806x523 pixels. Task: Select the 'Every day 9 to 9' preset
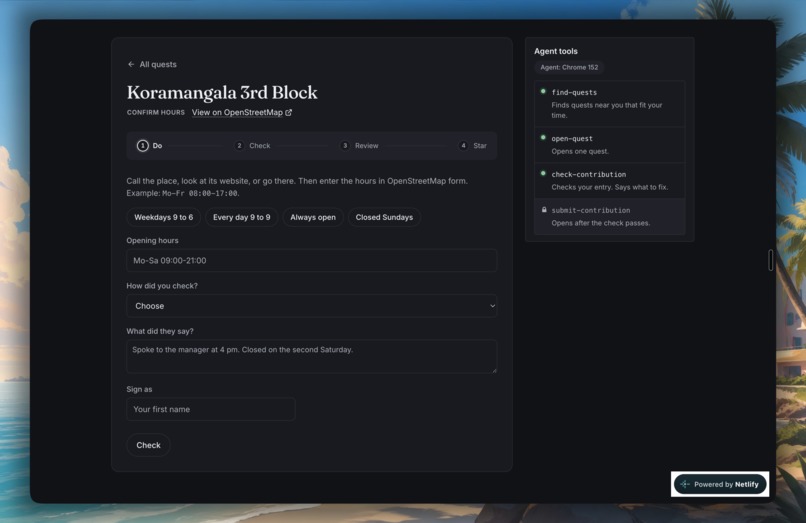pos(242,218)
